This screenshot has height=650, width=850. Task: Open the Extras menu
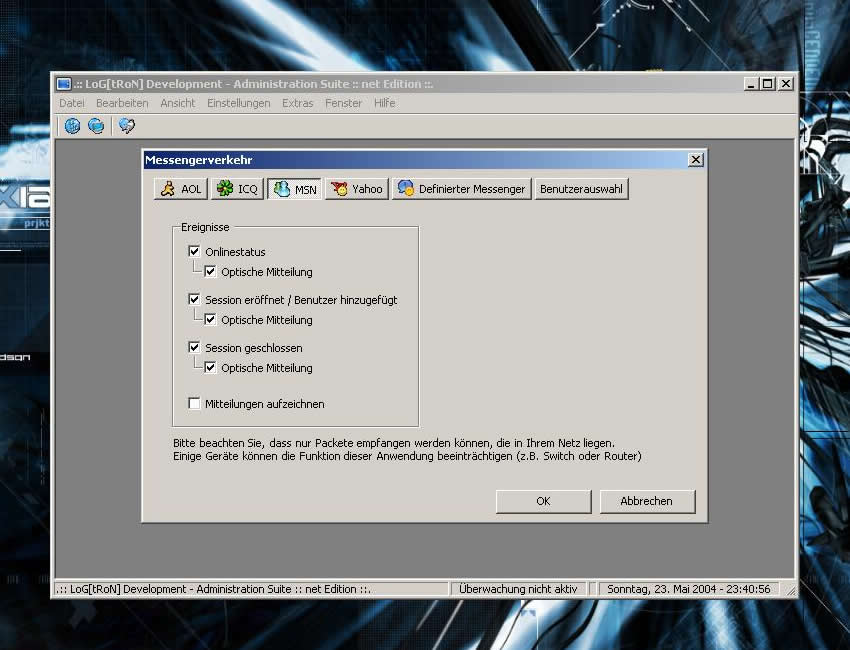pos(297,103)
